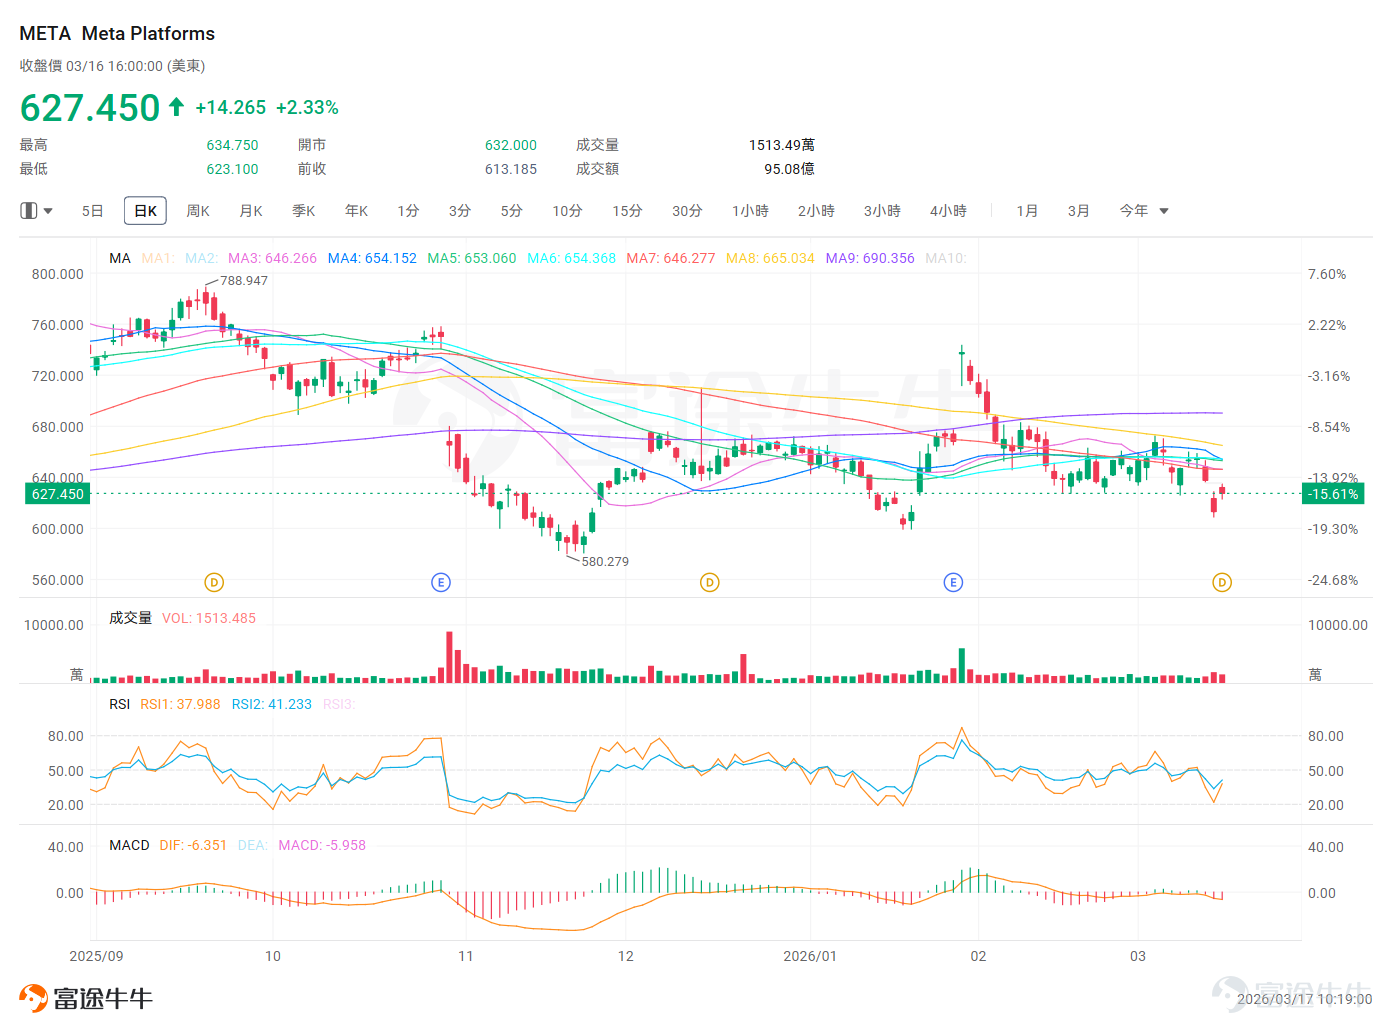Click the DIF: -6.351 value
Screen dimensions: 1392x1031
coord(193,845)
